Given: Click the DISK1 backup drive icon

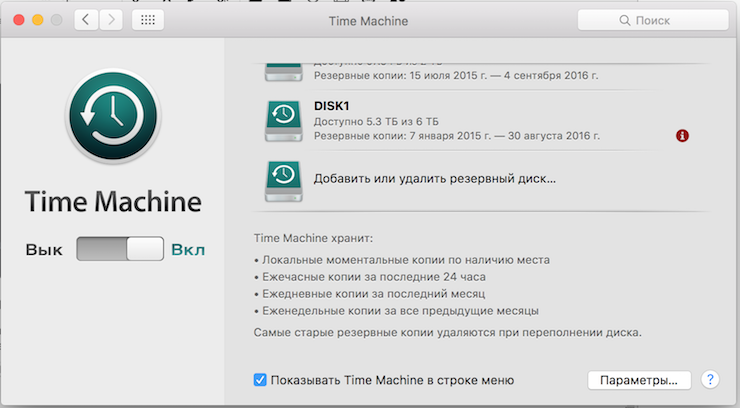Looking at the screenshot, I should click(x=284, y=121).
